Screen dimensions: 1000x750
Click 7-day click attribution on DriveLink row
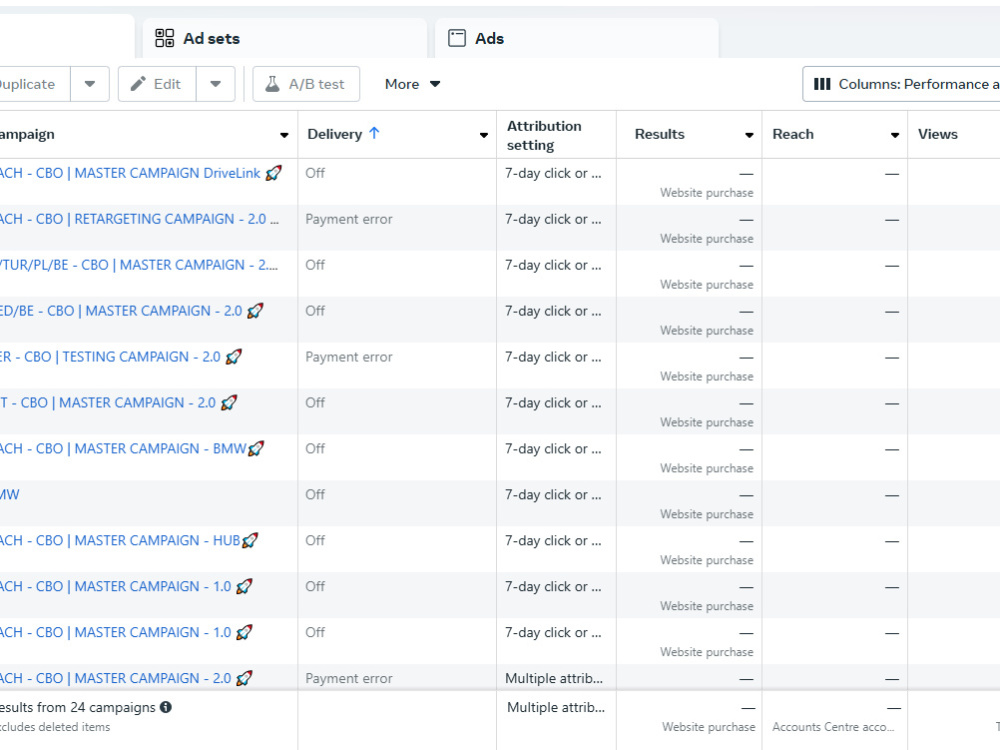click(553, 173)
